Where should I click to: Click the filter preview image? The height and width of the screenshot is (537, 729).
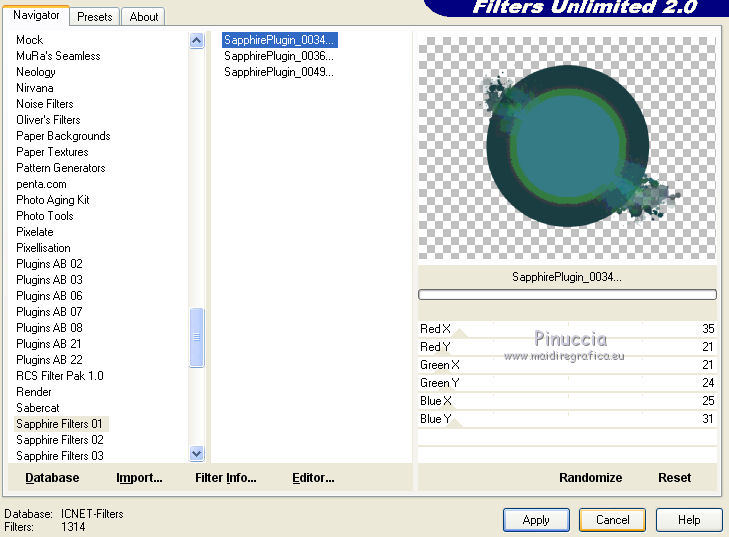567,148
